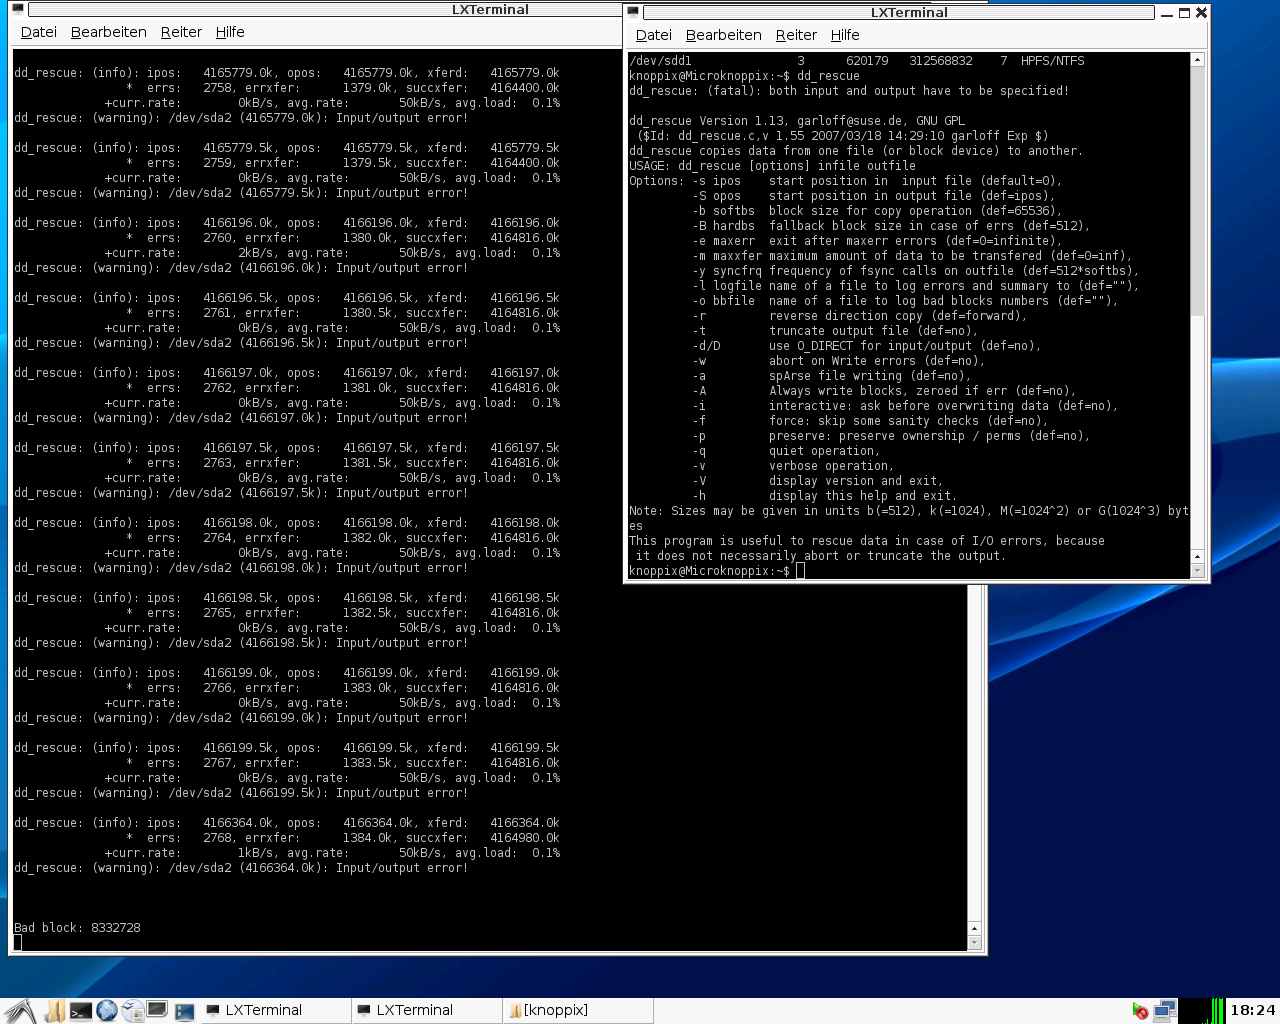Launch the terminal emulator icon in taskbar

click(x=81, y=1011)
